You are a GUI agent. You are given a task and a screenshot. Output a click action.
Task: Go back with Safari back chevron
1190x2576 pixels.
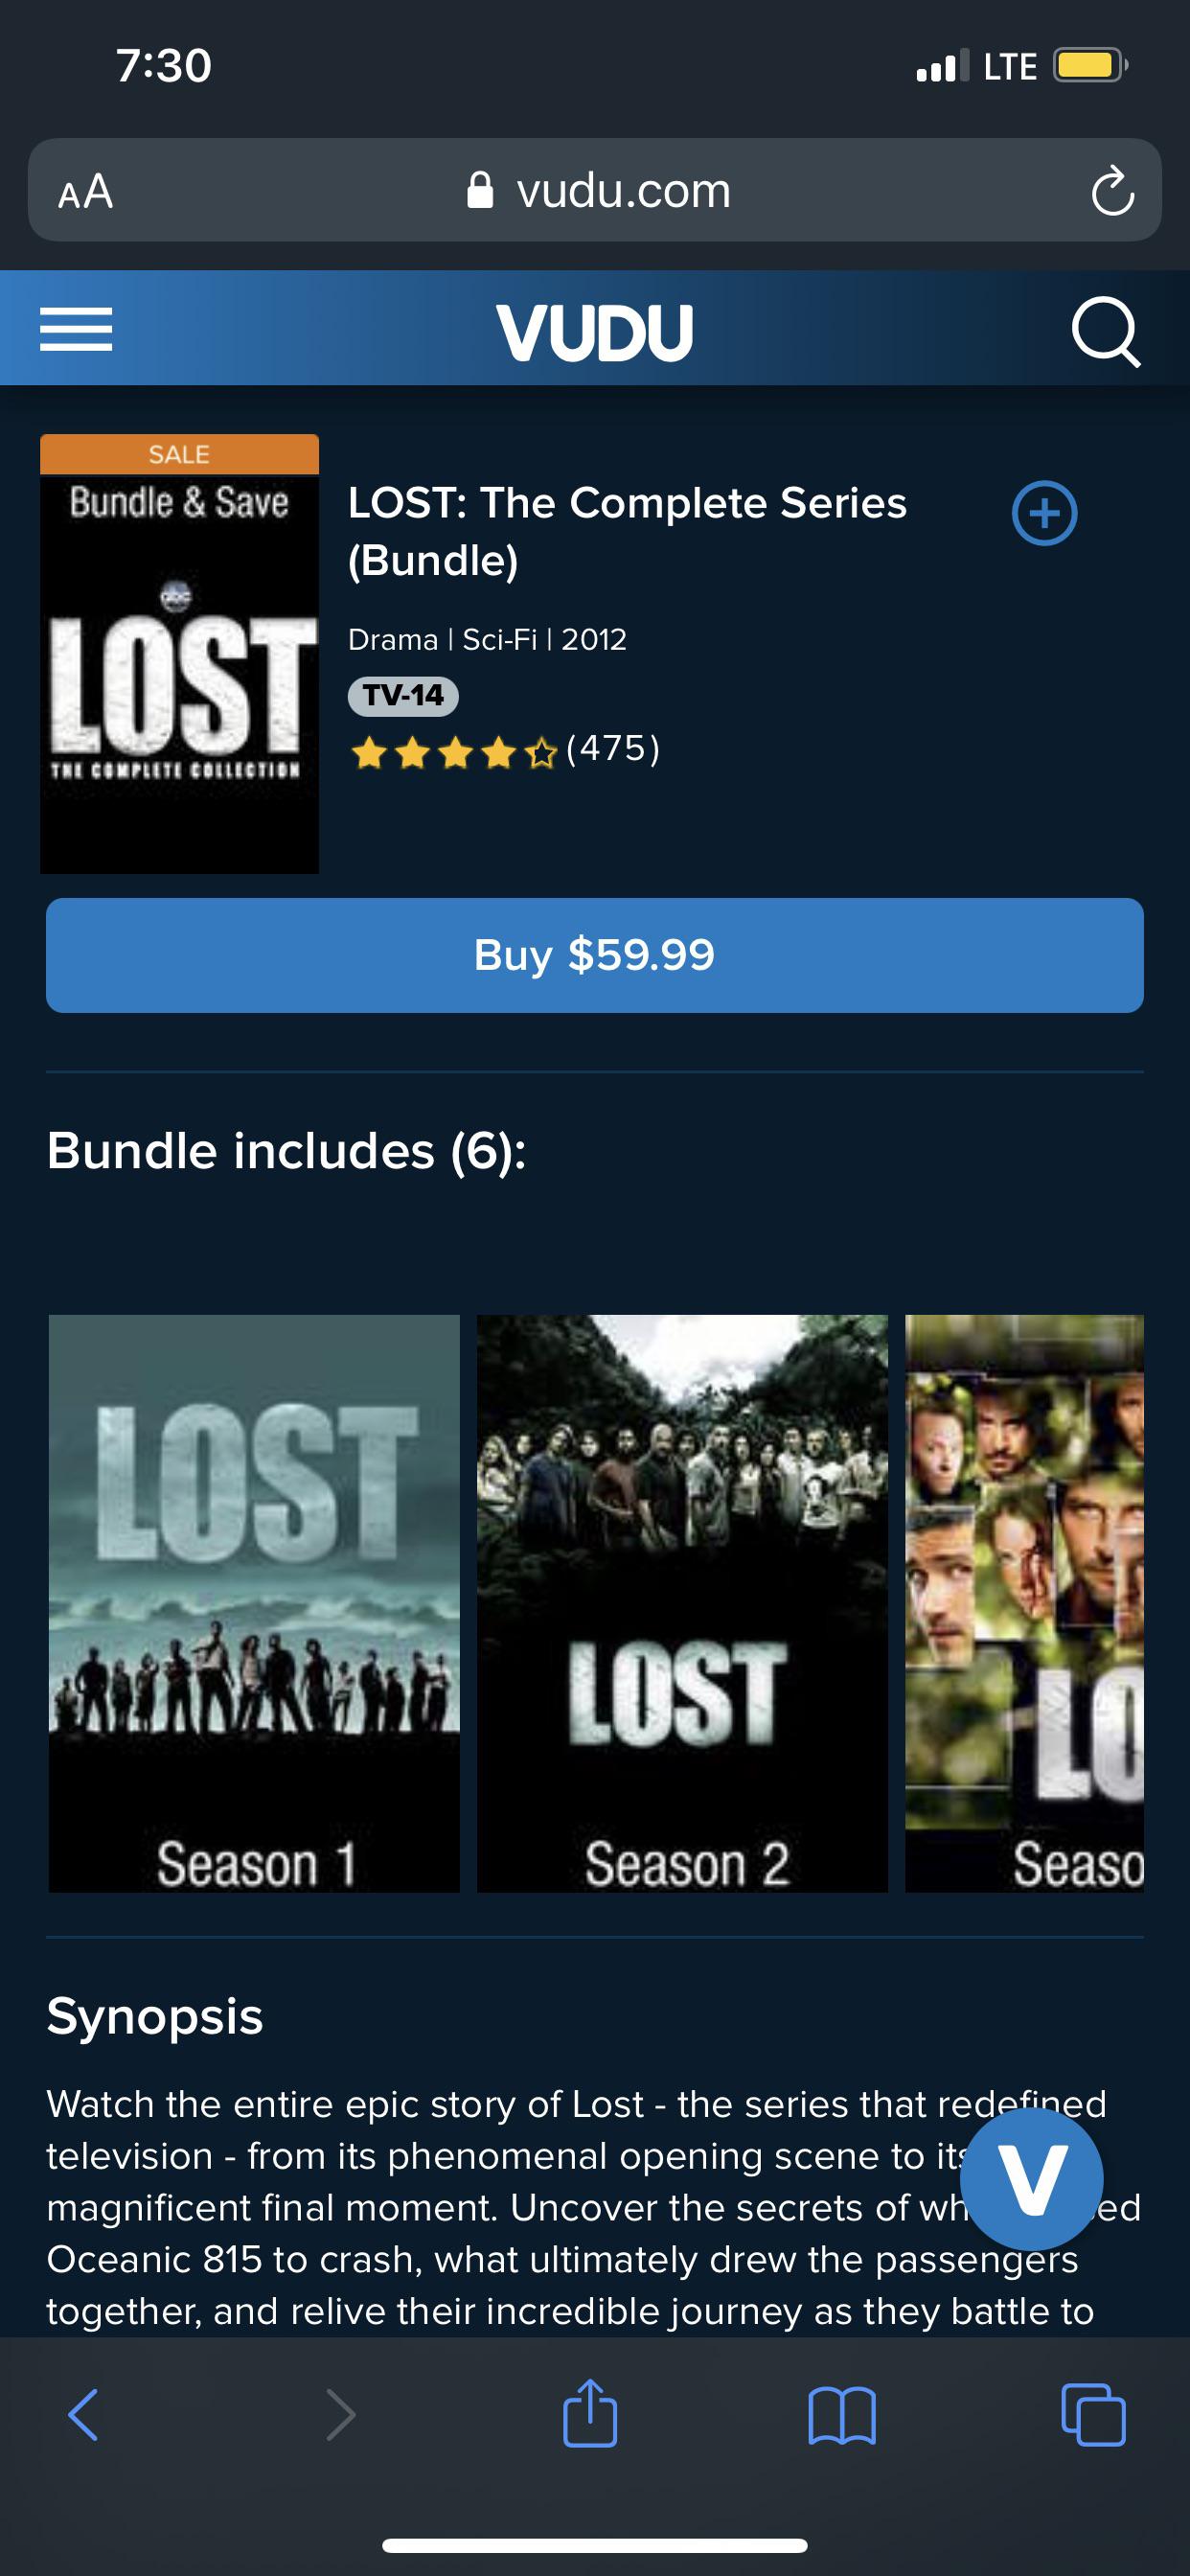pos(83,2415)
